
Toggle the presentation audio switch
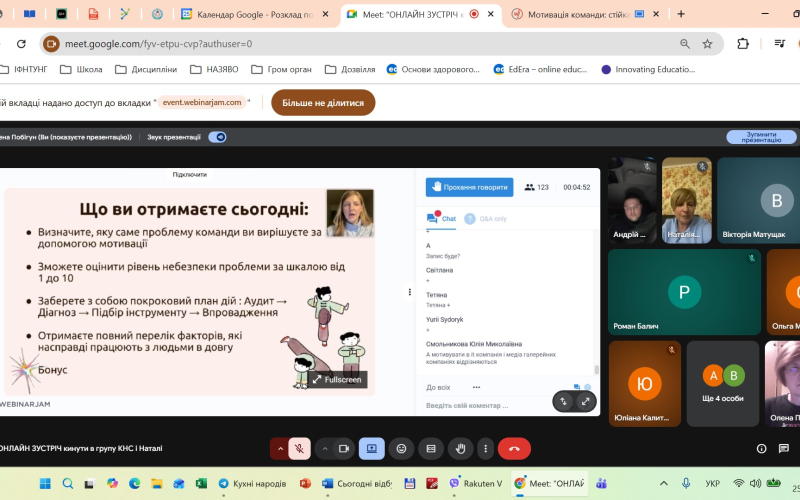click(217, 137)
